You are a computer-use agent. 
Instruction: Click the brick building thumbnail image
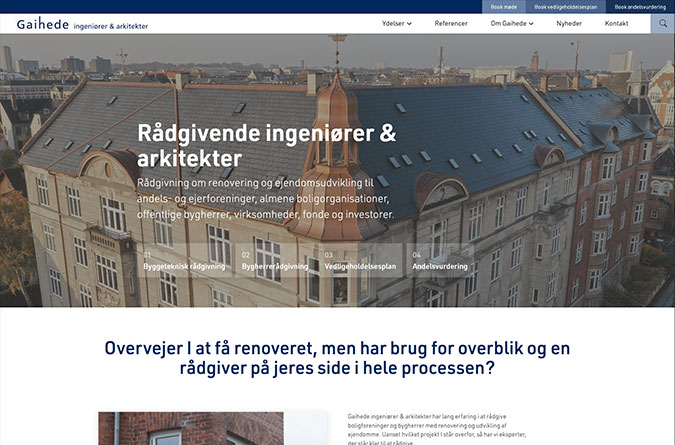click(x=190, y=428)
